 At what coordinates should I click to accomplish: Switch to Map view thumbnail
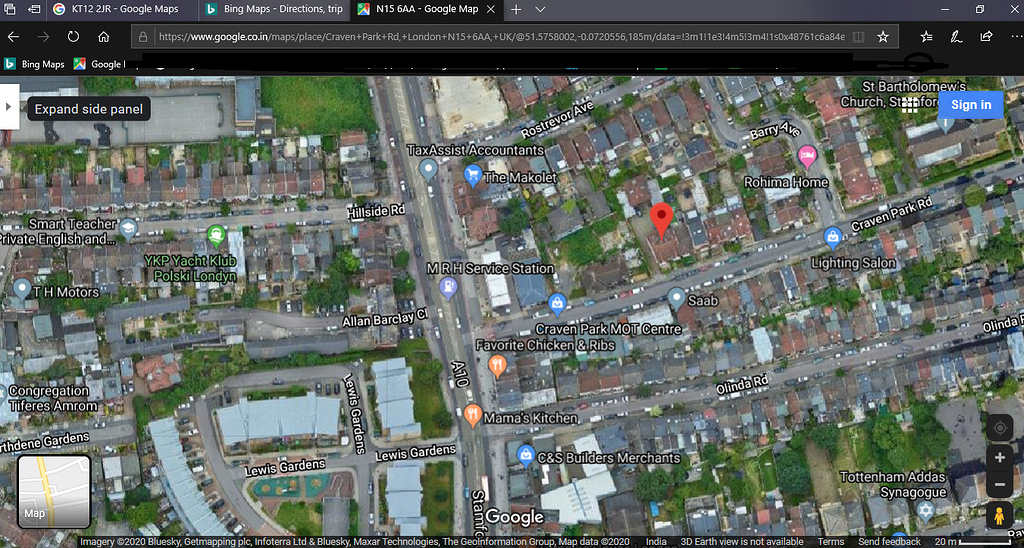pos(54,491)
